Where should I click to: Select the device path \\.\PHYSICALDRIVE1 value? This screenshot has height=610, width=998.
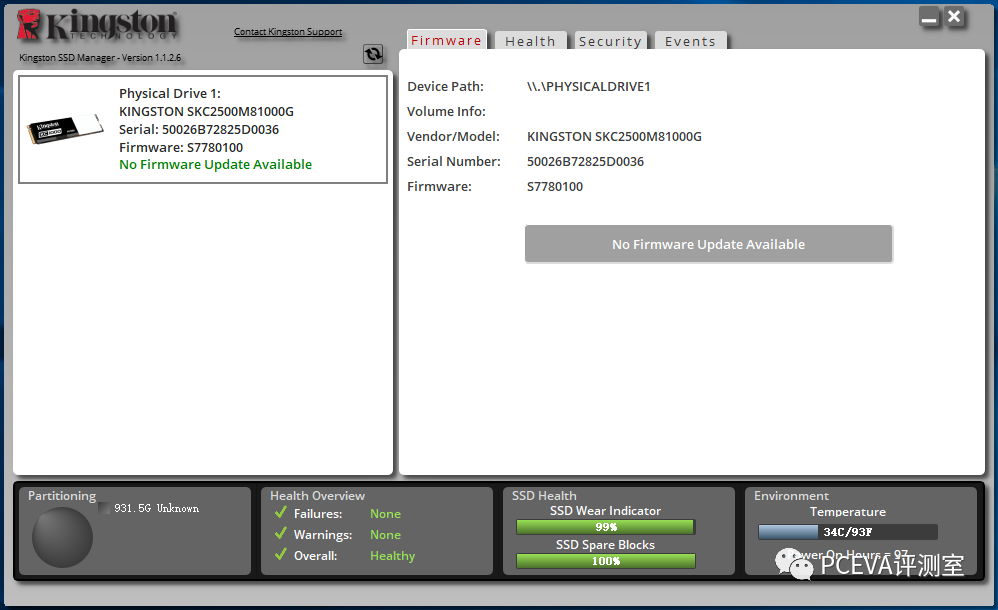(588, 87)
